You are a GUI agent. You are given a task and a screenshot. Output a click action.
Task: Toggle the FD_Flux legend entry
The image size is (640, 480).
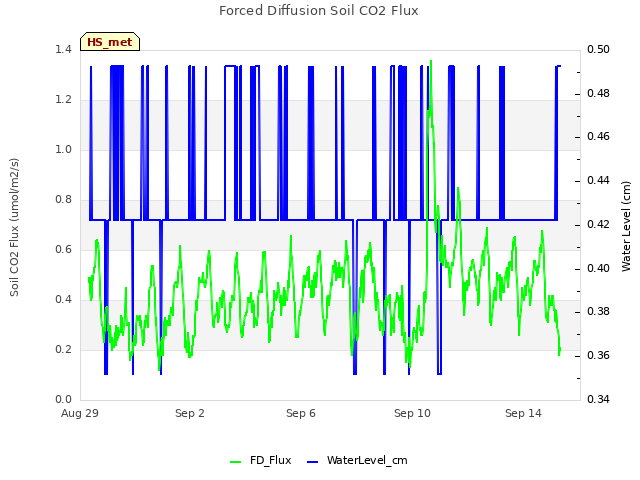(260, 460)
